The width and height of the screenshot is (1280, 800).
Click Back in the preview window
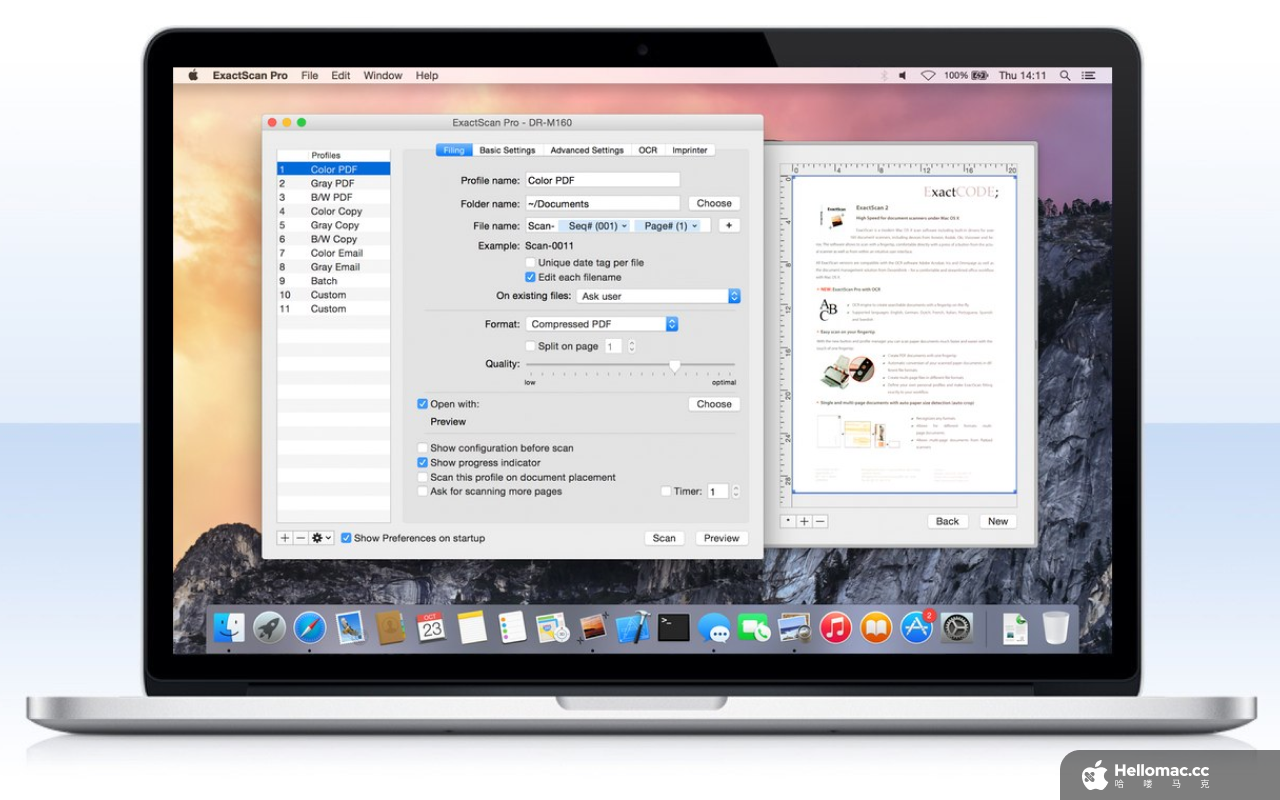click(x=947, y=521)
